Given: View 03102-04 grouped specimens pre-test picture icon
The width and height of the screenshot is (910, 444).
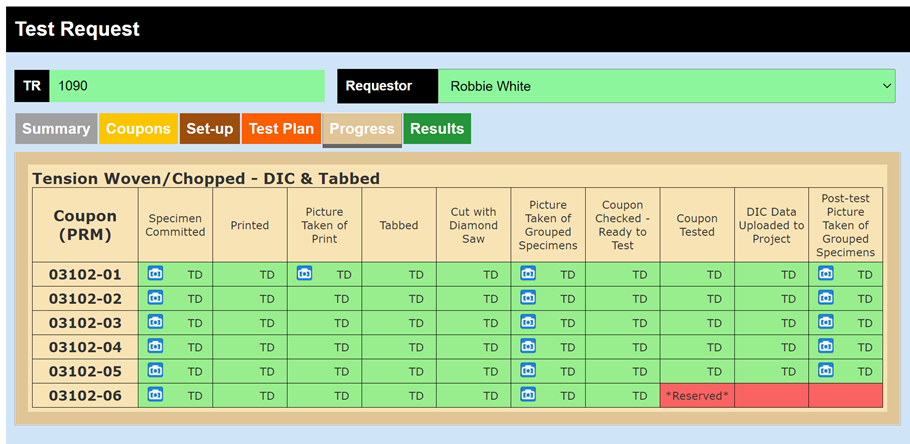Looking at the screenshot, I should tap(528, 346).
